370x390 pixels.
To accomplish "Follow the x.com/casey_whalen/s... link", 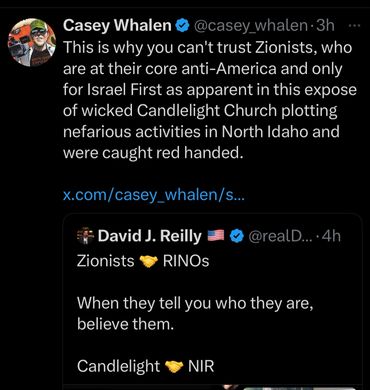I will (x=154, y=195).
